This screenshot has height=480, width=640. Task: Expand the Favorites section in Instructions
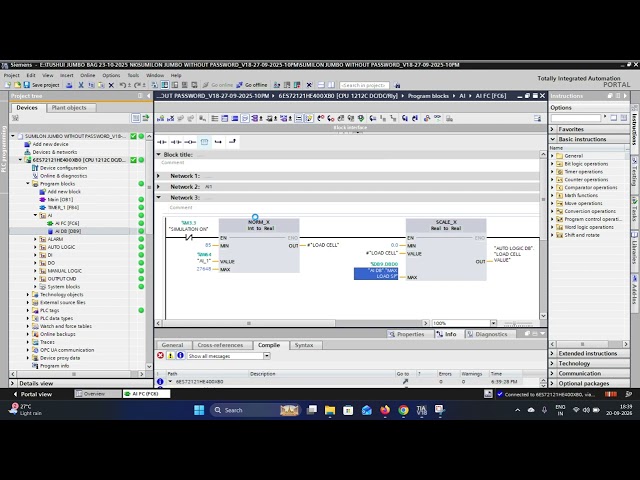pyautogui.click(x=552, y=129)
